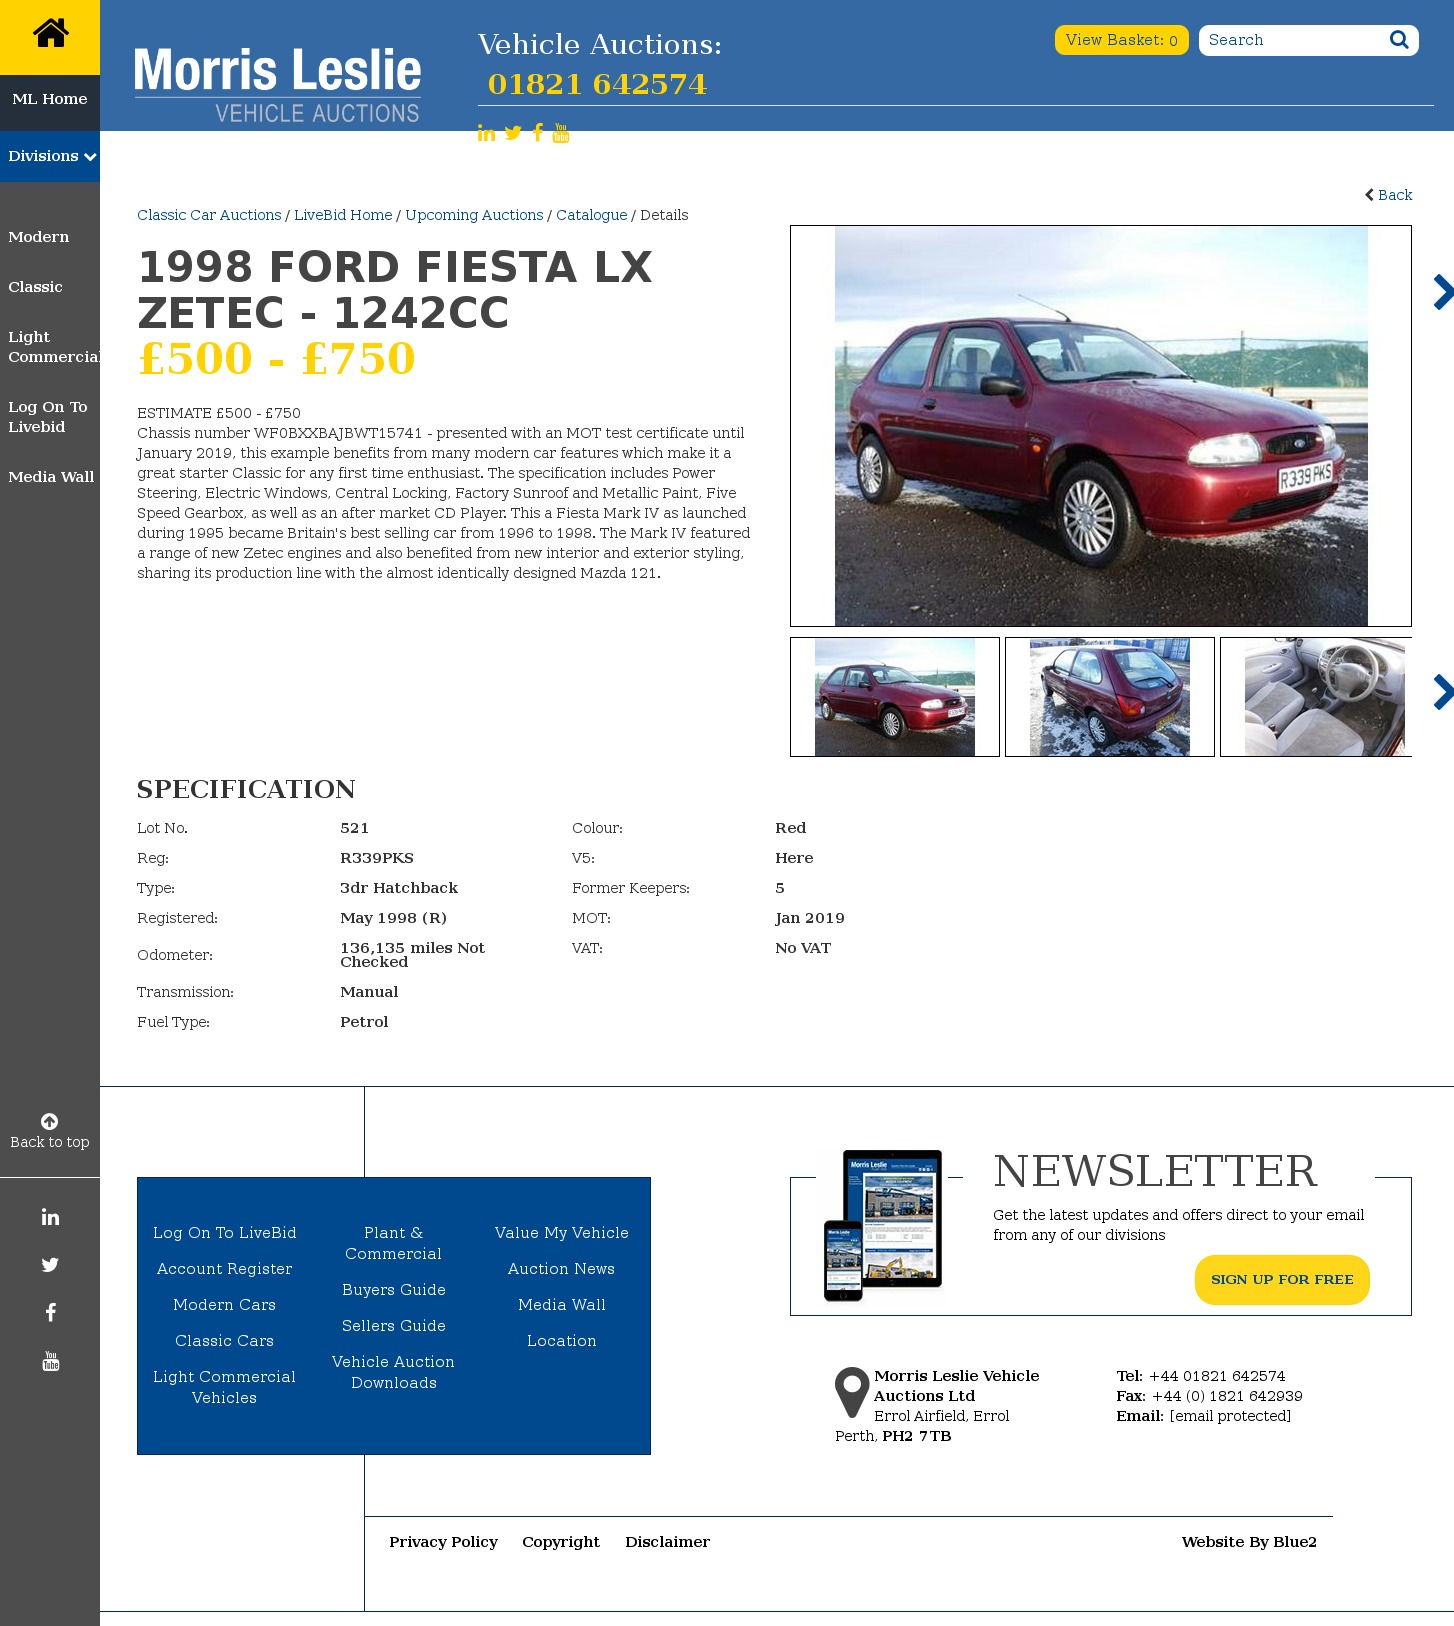Open footer Modern Cars link
1454x1626 pixels.
[225, 1305]
